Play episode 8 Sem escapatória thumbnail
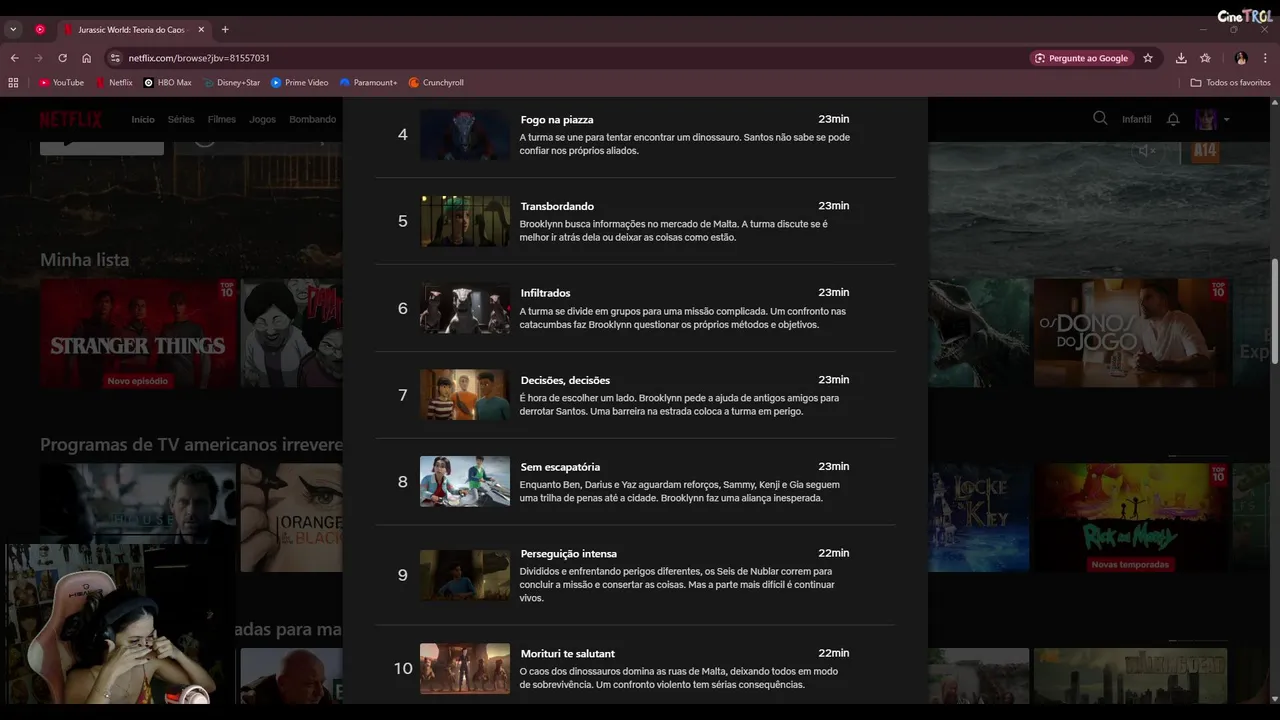The height and width of the screenshot is (720, 1280). point(464,481)
